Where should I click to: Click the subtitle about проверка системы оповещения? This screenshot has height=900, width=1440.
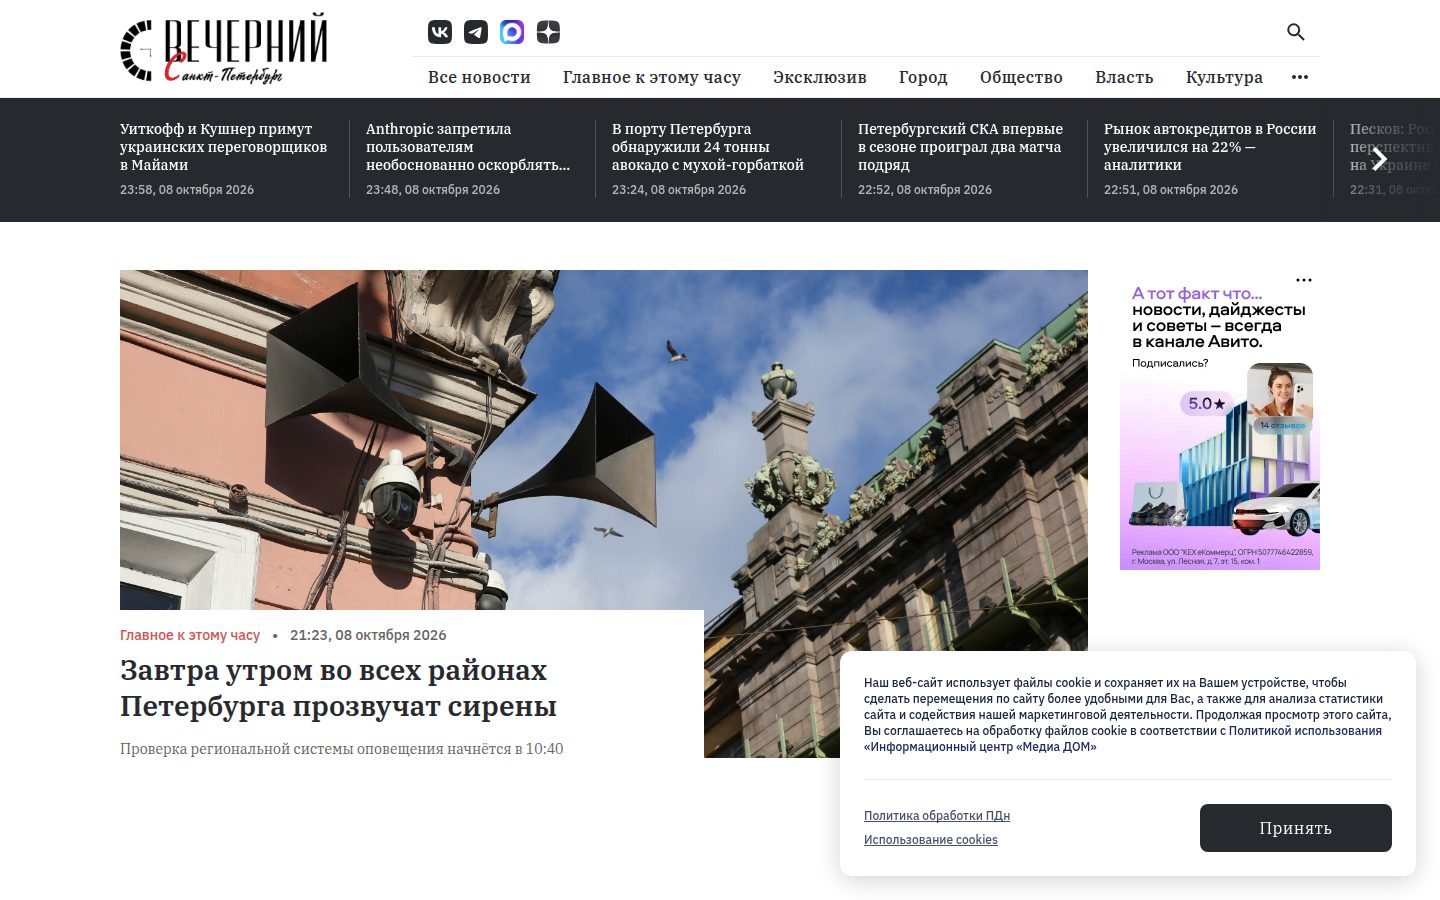click(x=341, y=749)
